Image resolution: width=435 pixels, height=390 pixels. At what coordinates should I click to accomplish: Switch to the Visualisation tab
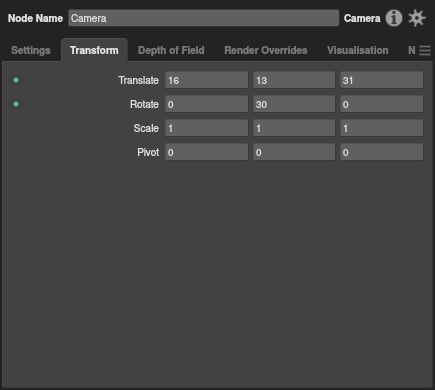click(x=357, y=50)
